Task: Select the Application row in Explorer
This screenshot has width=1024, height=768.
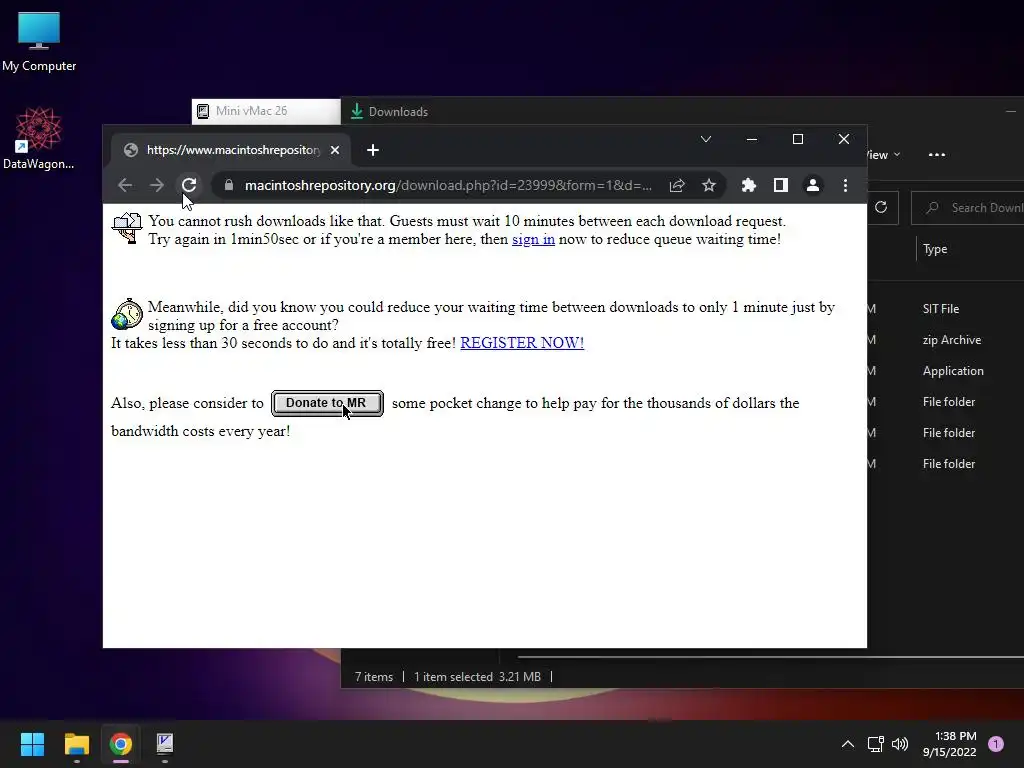Action: click(945, 371)
